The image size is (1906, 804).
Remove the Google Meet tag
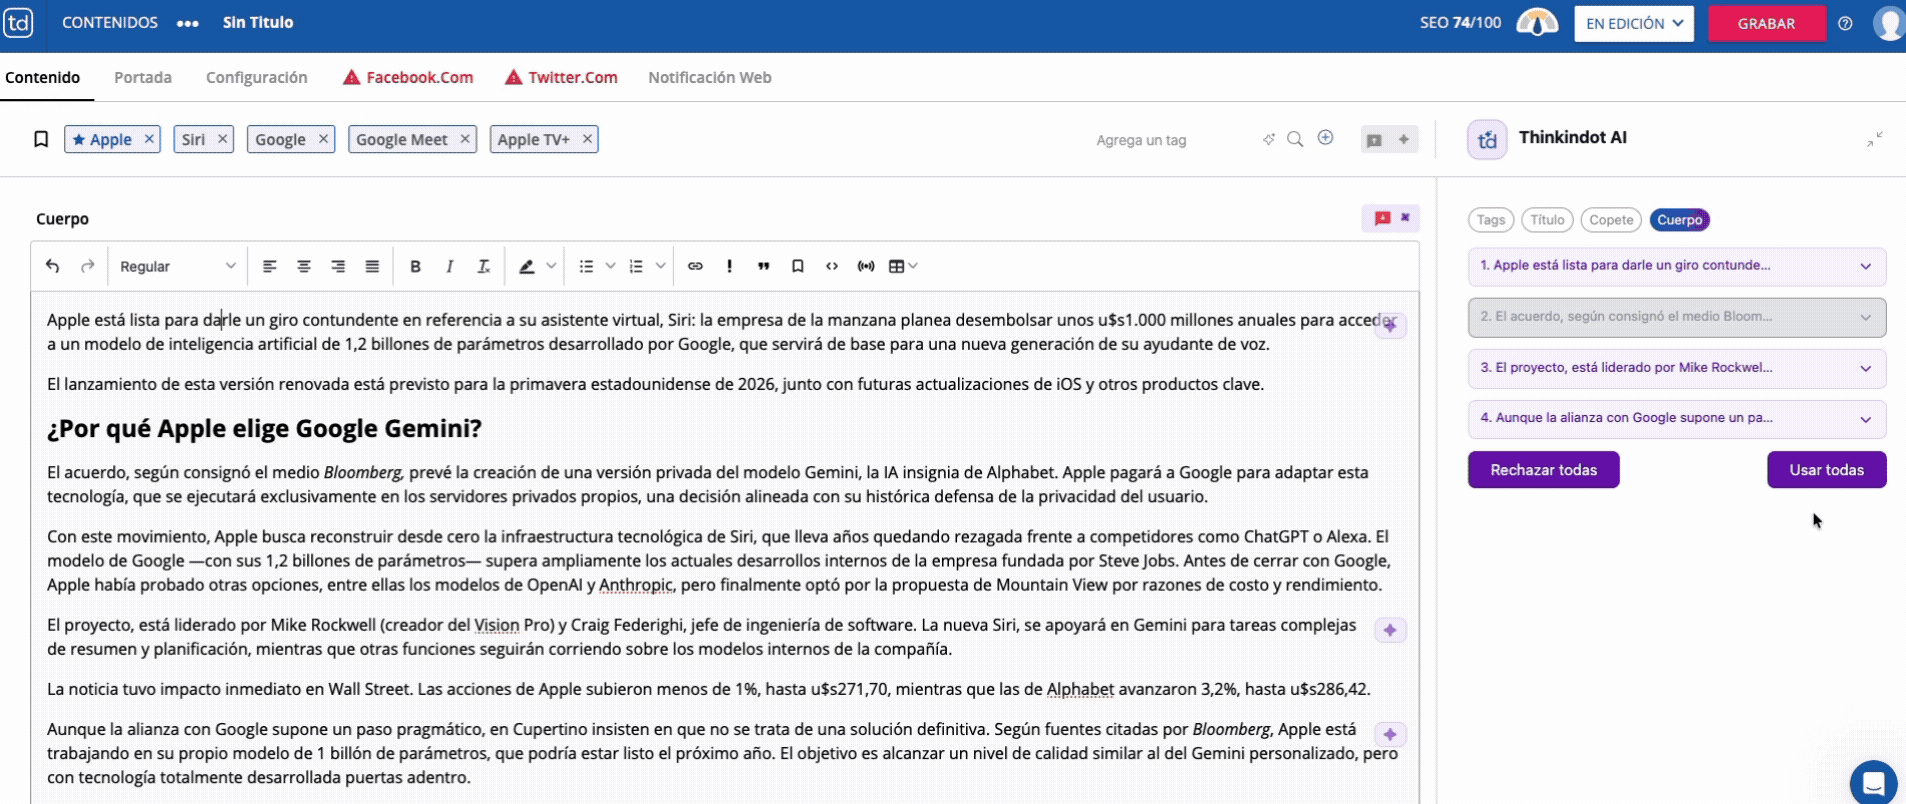coord(465,139)
